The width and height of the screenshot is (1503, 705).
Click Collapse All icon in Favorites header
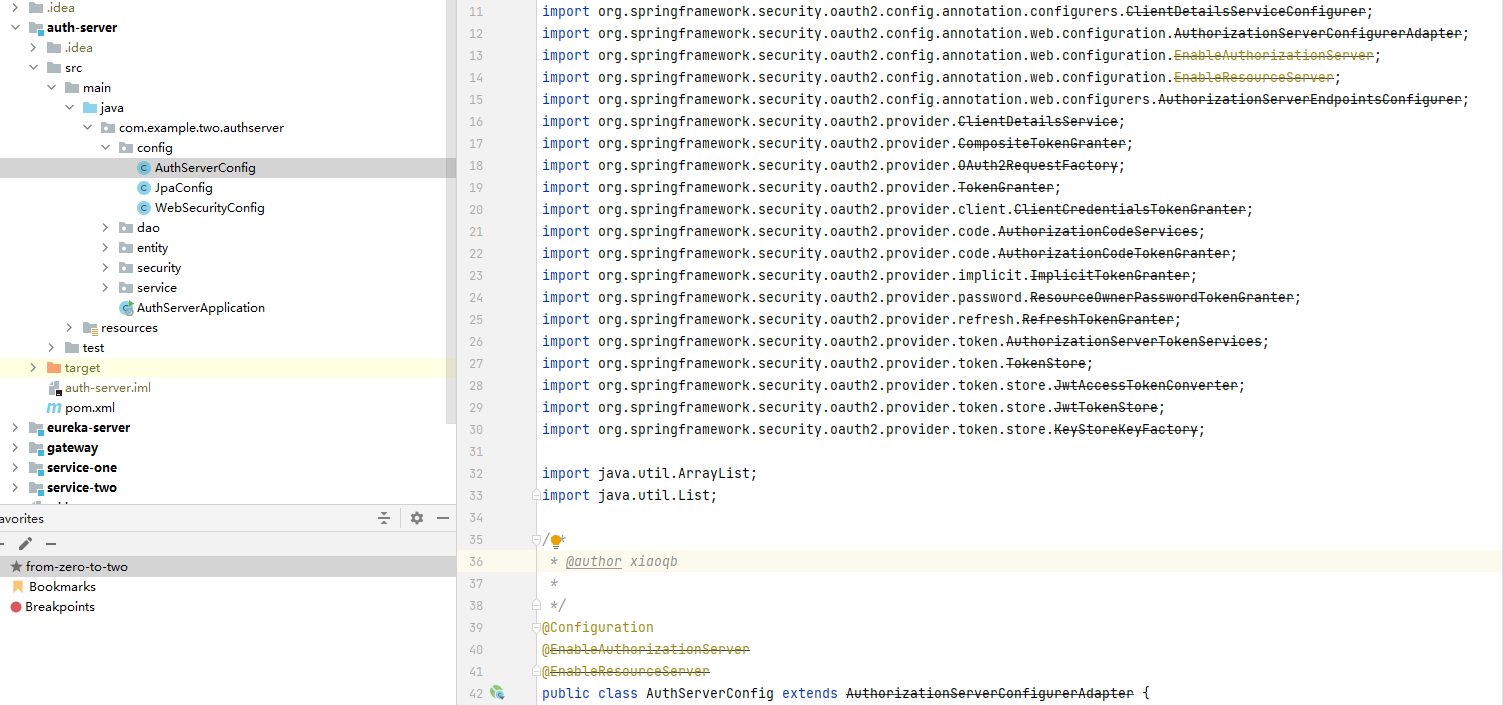tap(384, 518)
